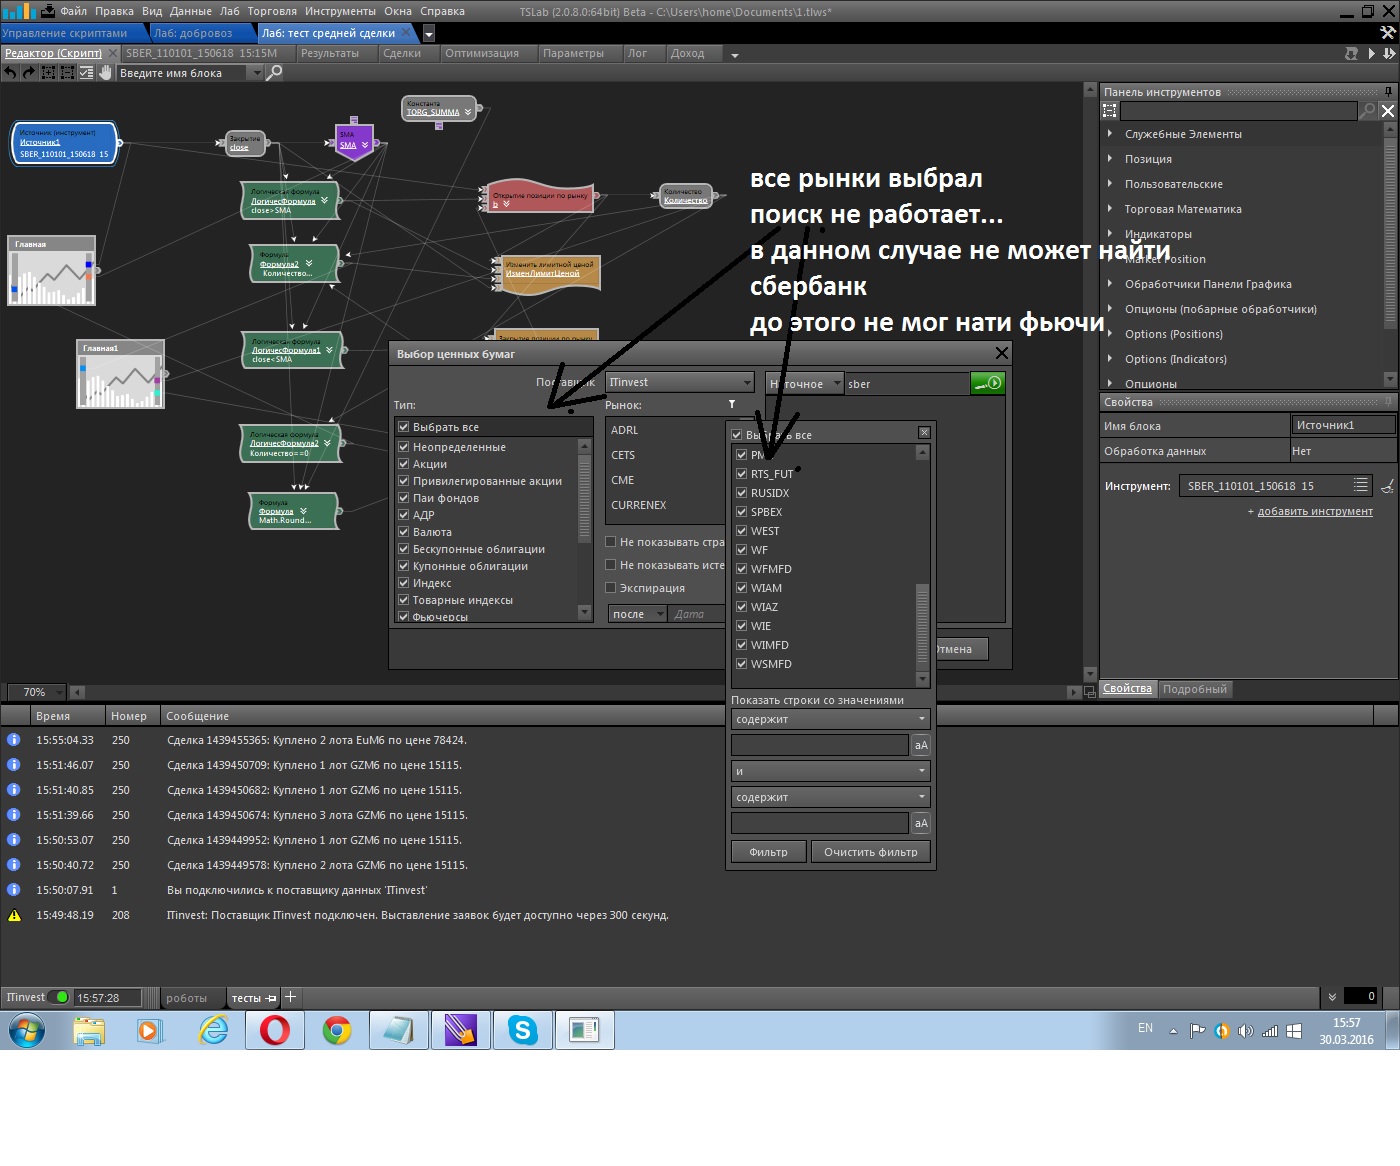The height and width of the screenshot is (1166, 1400).
Task: Click the Очистить фильтр button
Action: pyautogui.click(x=870, y=852)
